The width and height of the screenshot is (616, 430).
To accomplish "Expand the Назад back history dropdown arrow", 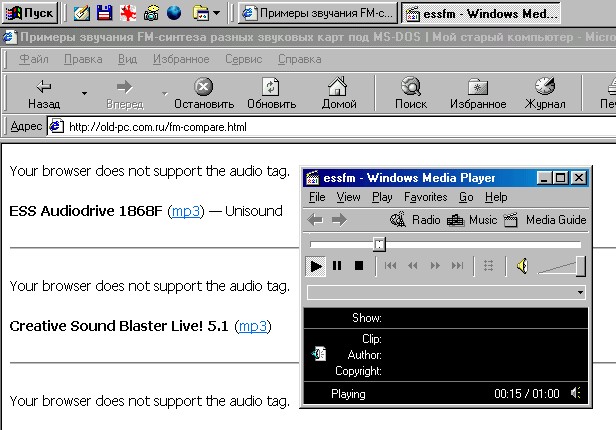I will (84, 94).
